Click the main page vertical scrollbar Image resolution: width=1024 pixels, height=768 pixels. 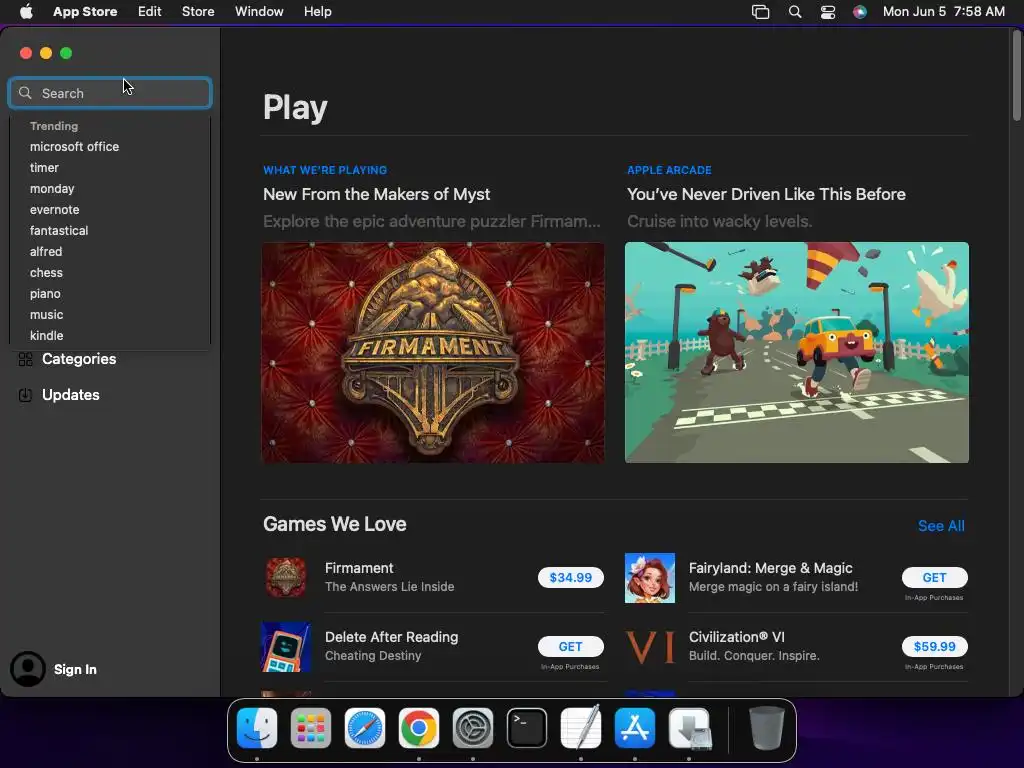point(1016,75)
